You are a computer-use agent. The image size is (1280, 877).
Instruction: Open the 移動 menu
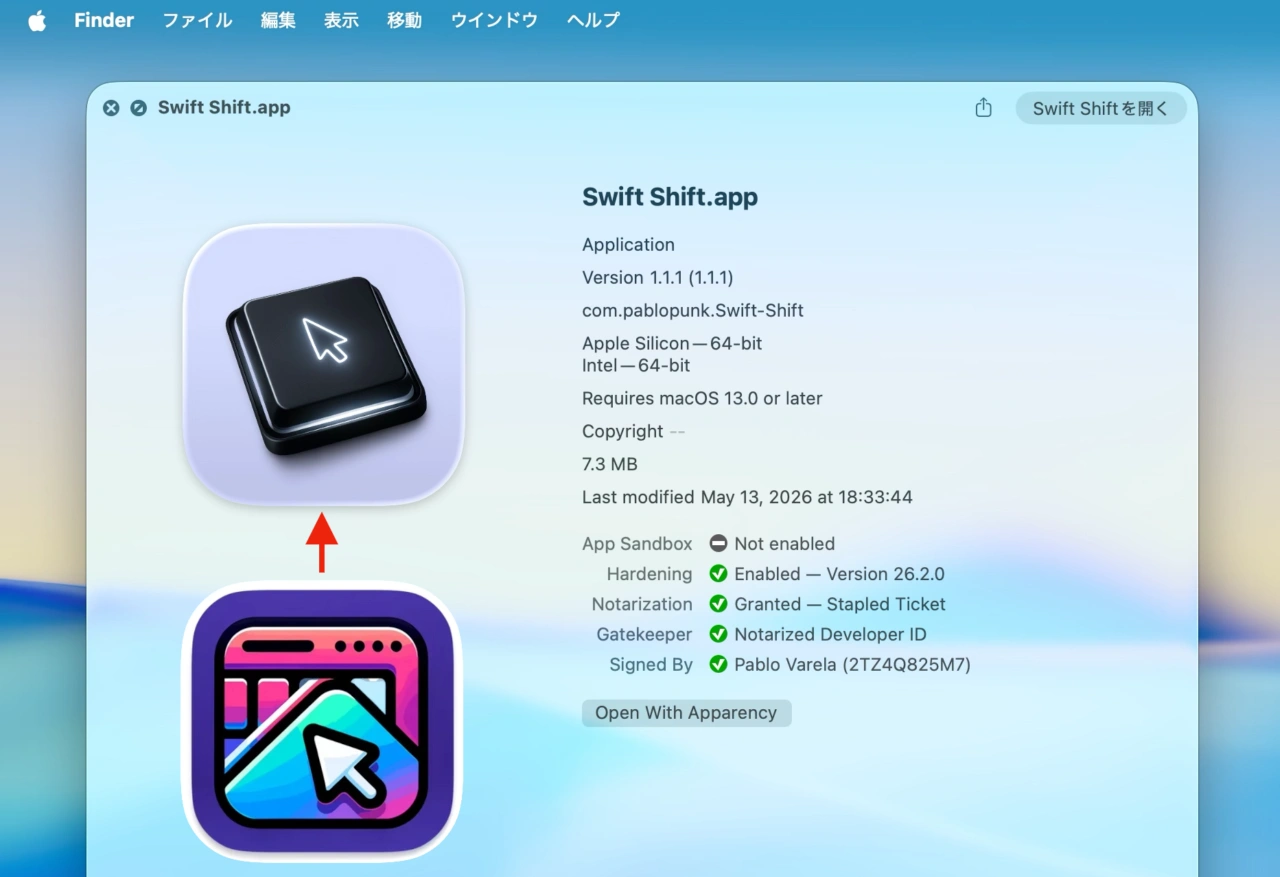pos(404,20)
